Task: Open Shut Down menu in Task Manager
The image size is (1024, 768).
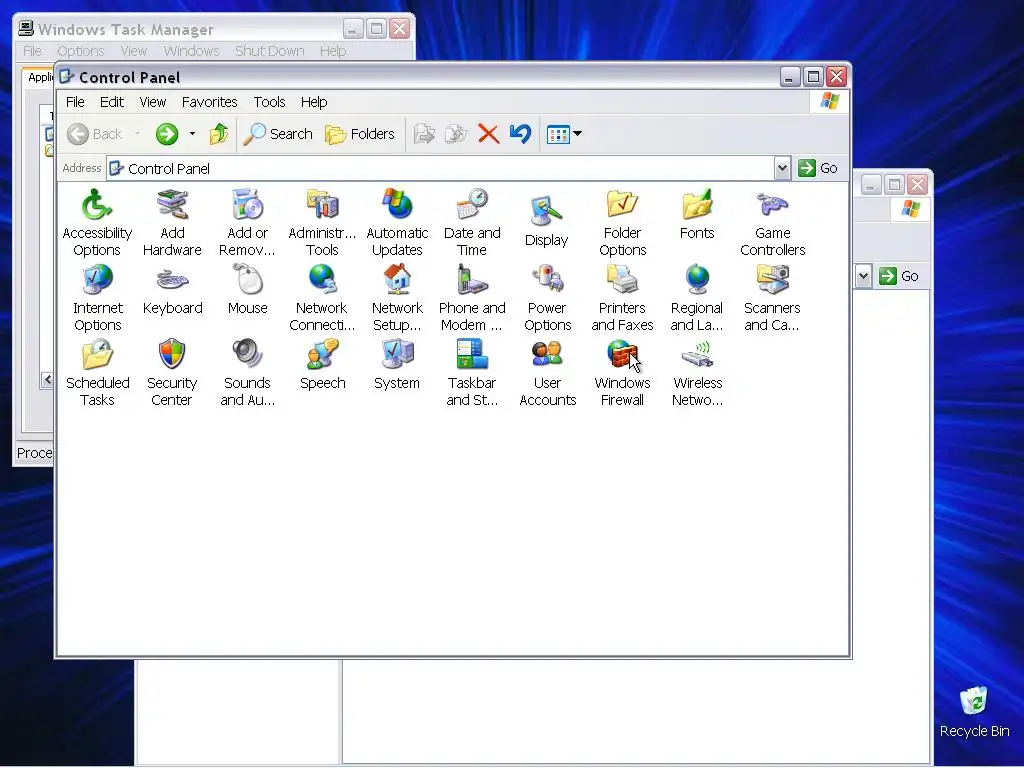Action: 269,51
